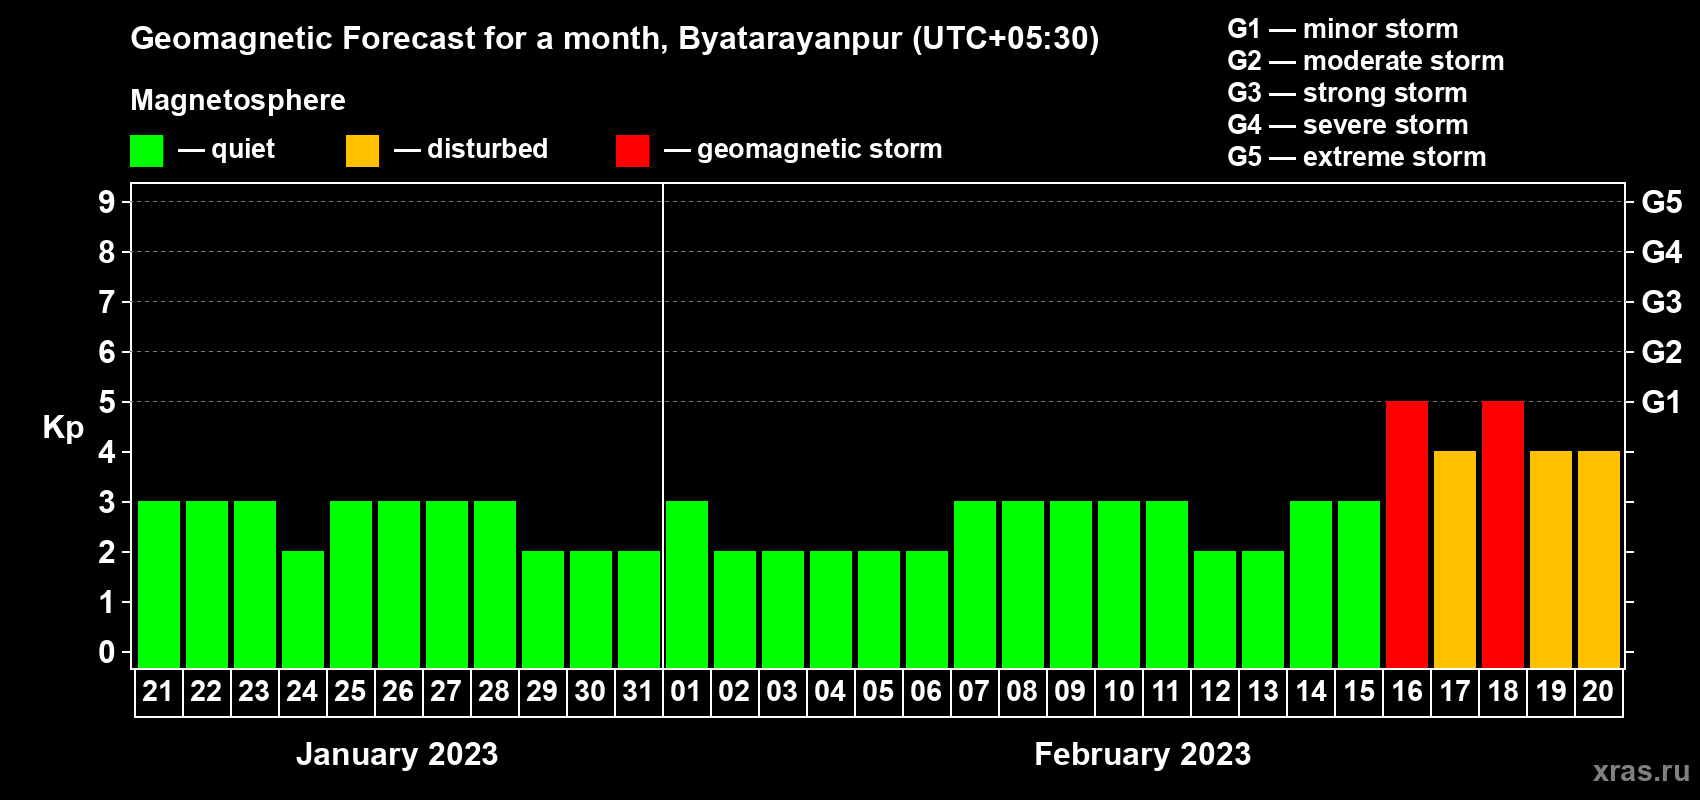The image size is (1700, 800).
Task: Click the G3 label on right axis
Action: 1661,302
